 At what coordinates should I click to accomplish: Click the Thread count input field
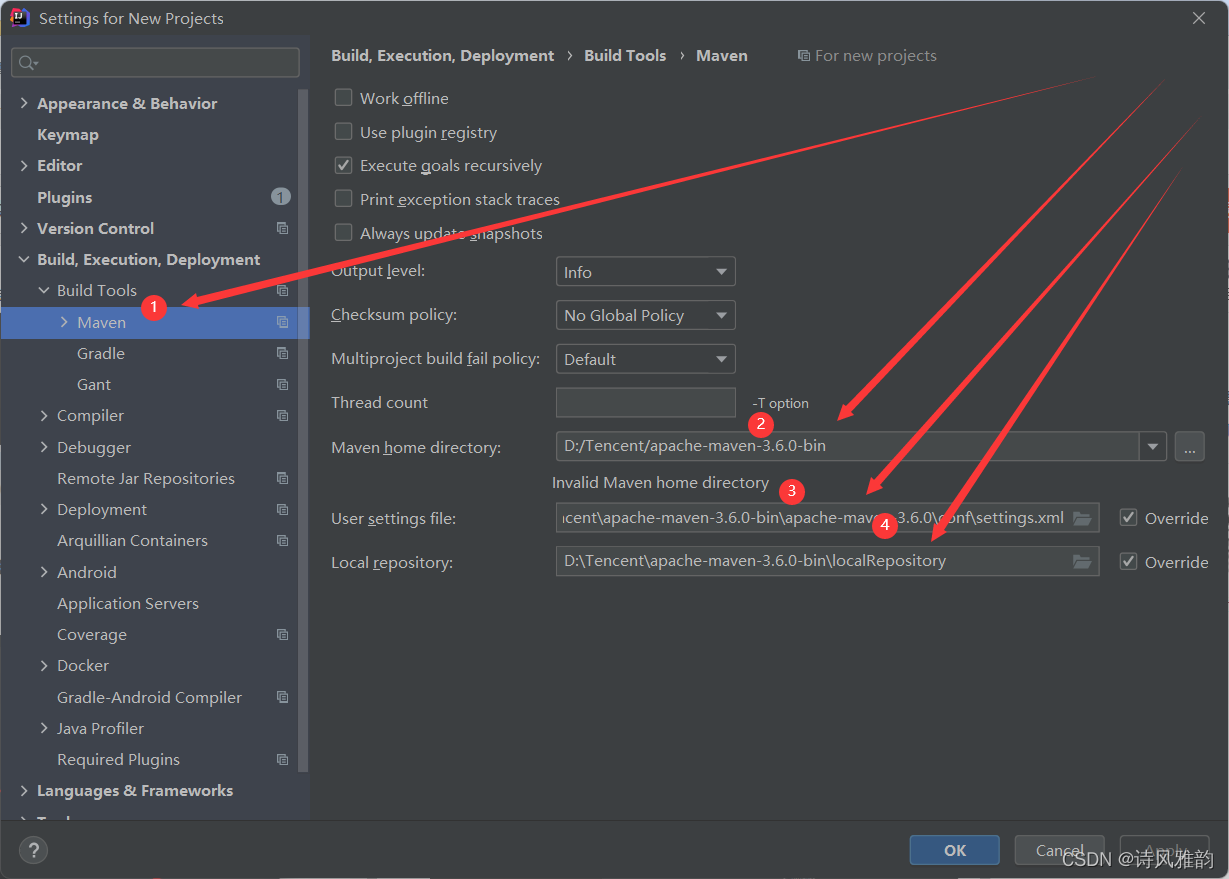646,402
